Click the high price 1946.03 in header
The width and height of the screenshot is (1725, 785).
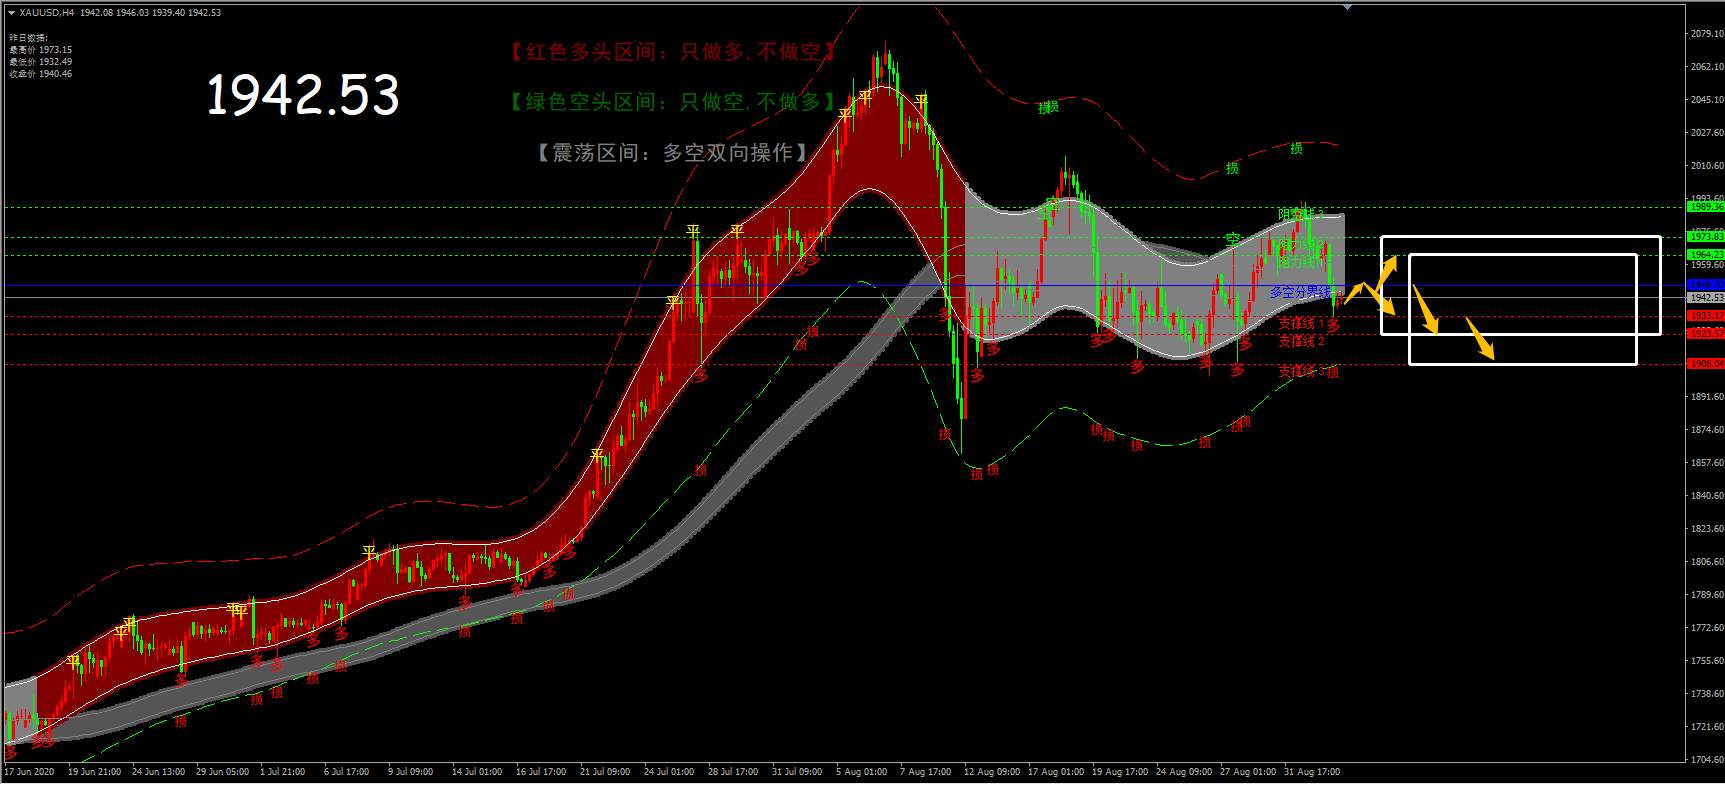[x=132, y=13]
